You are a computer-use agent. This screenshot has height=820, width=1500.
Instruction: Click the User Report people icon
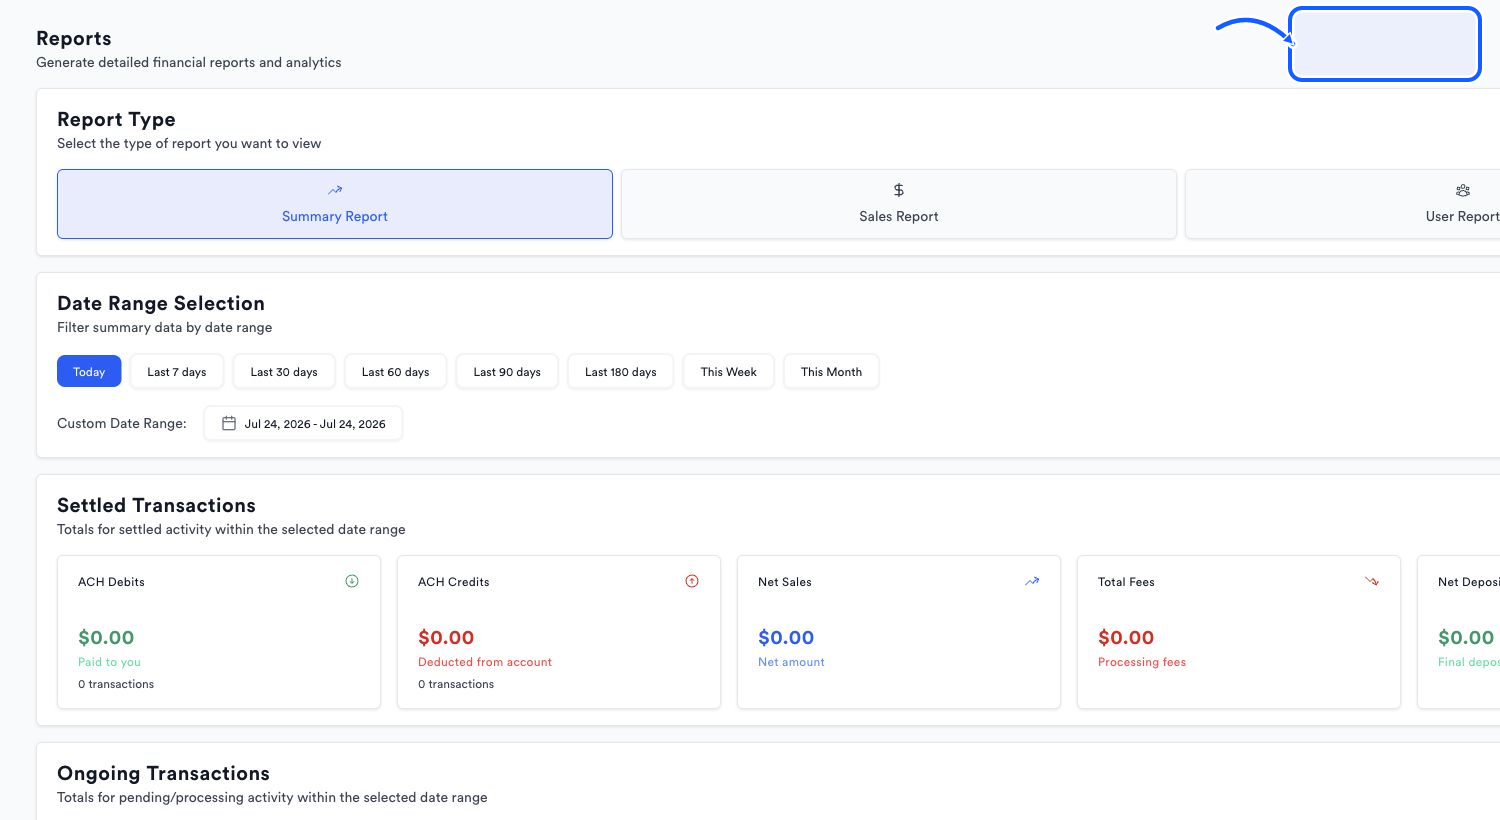(x=1463, y=190)
